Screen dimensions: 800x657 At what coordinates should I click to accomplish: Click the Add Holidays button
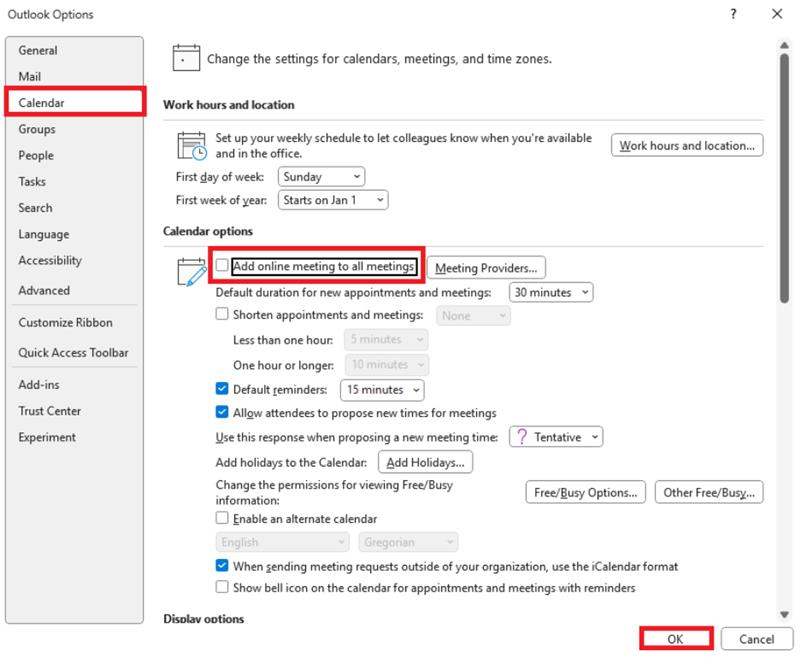pos(425,462)
